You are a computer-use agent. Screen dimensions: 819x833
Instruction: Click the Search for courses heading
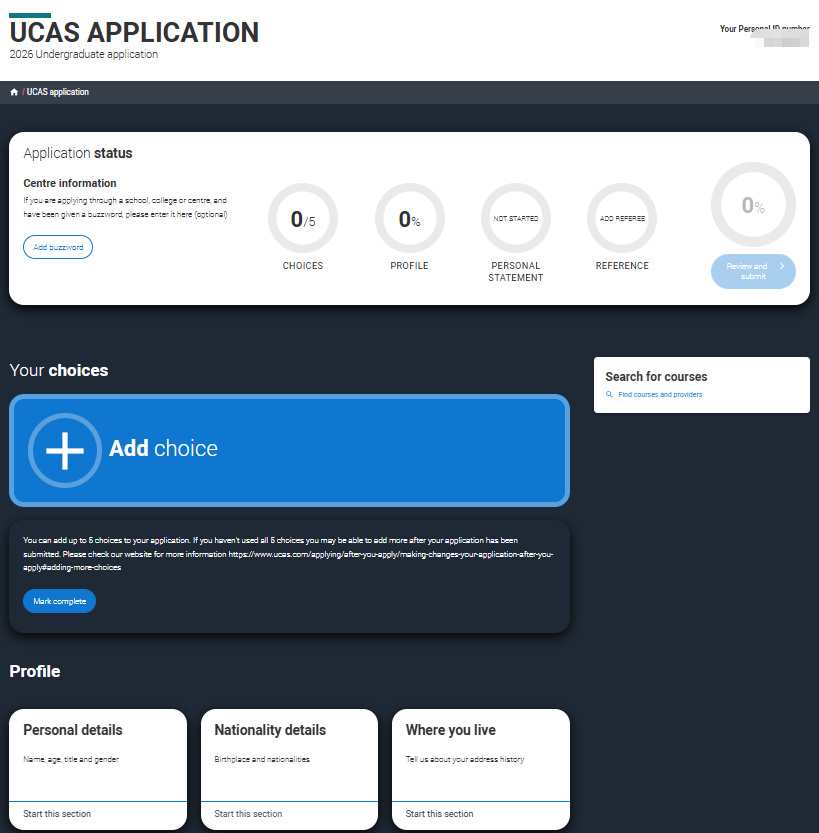tap(656, 377)
